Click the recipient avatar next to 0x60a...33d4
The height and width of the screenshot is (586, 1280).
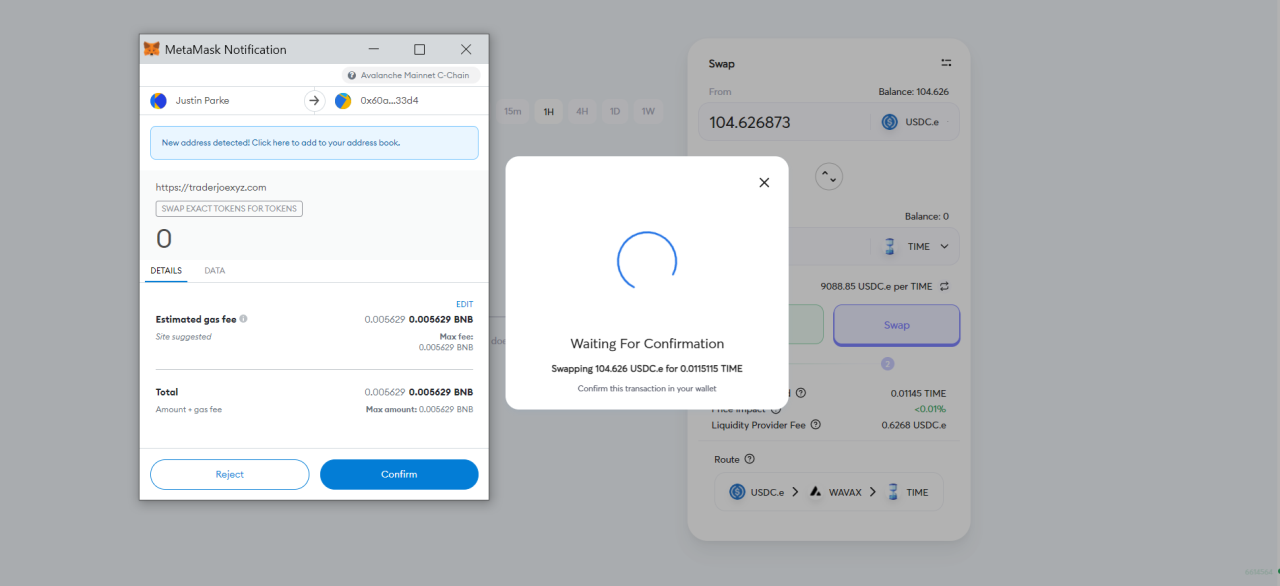(343, 101)
